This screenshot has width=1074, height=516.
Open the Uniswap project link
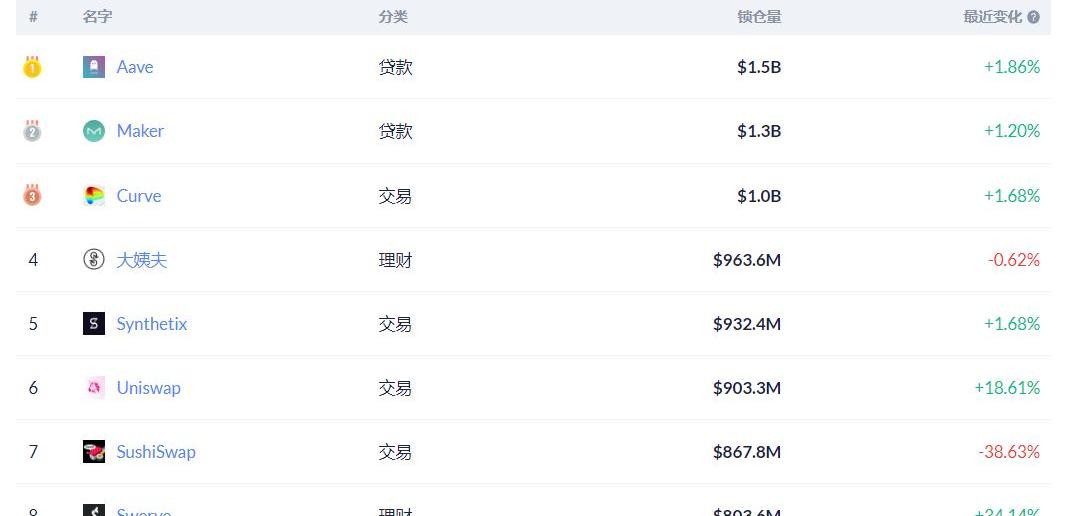tap(149, 388)
